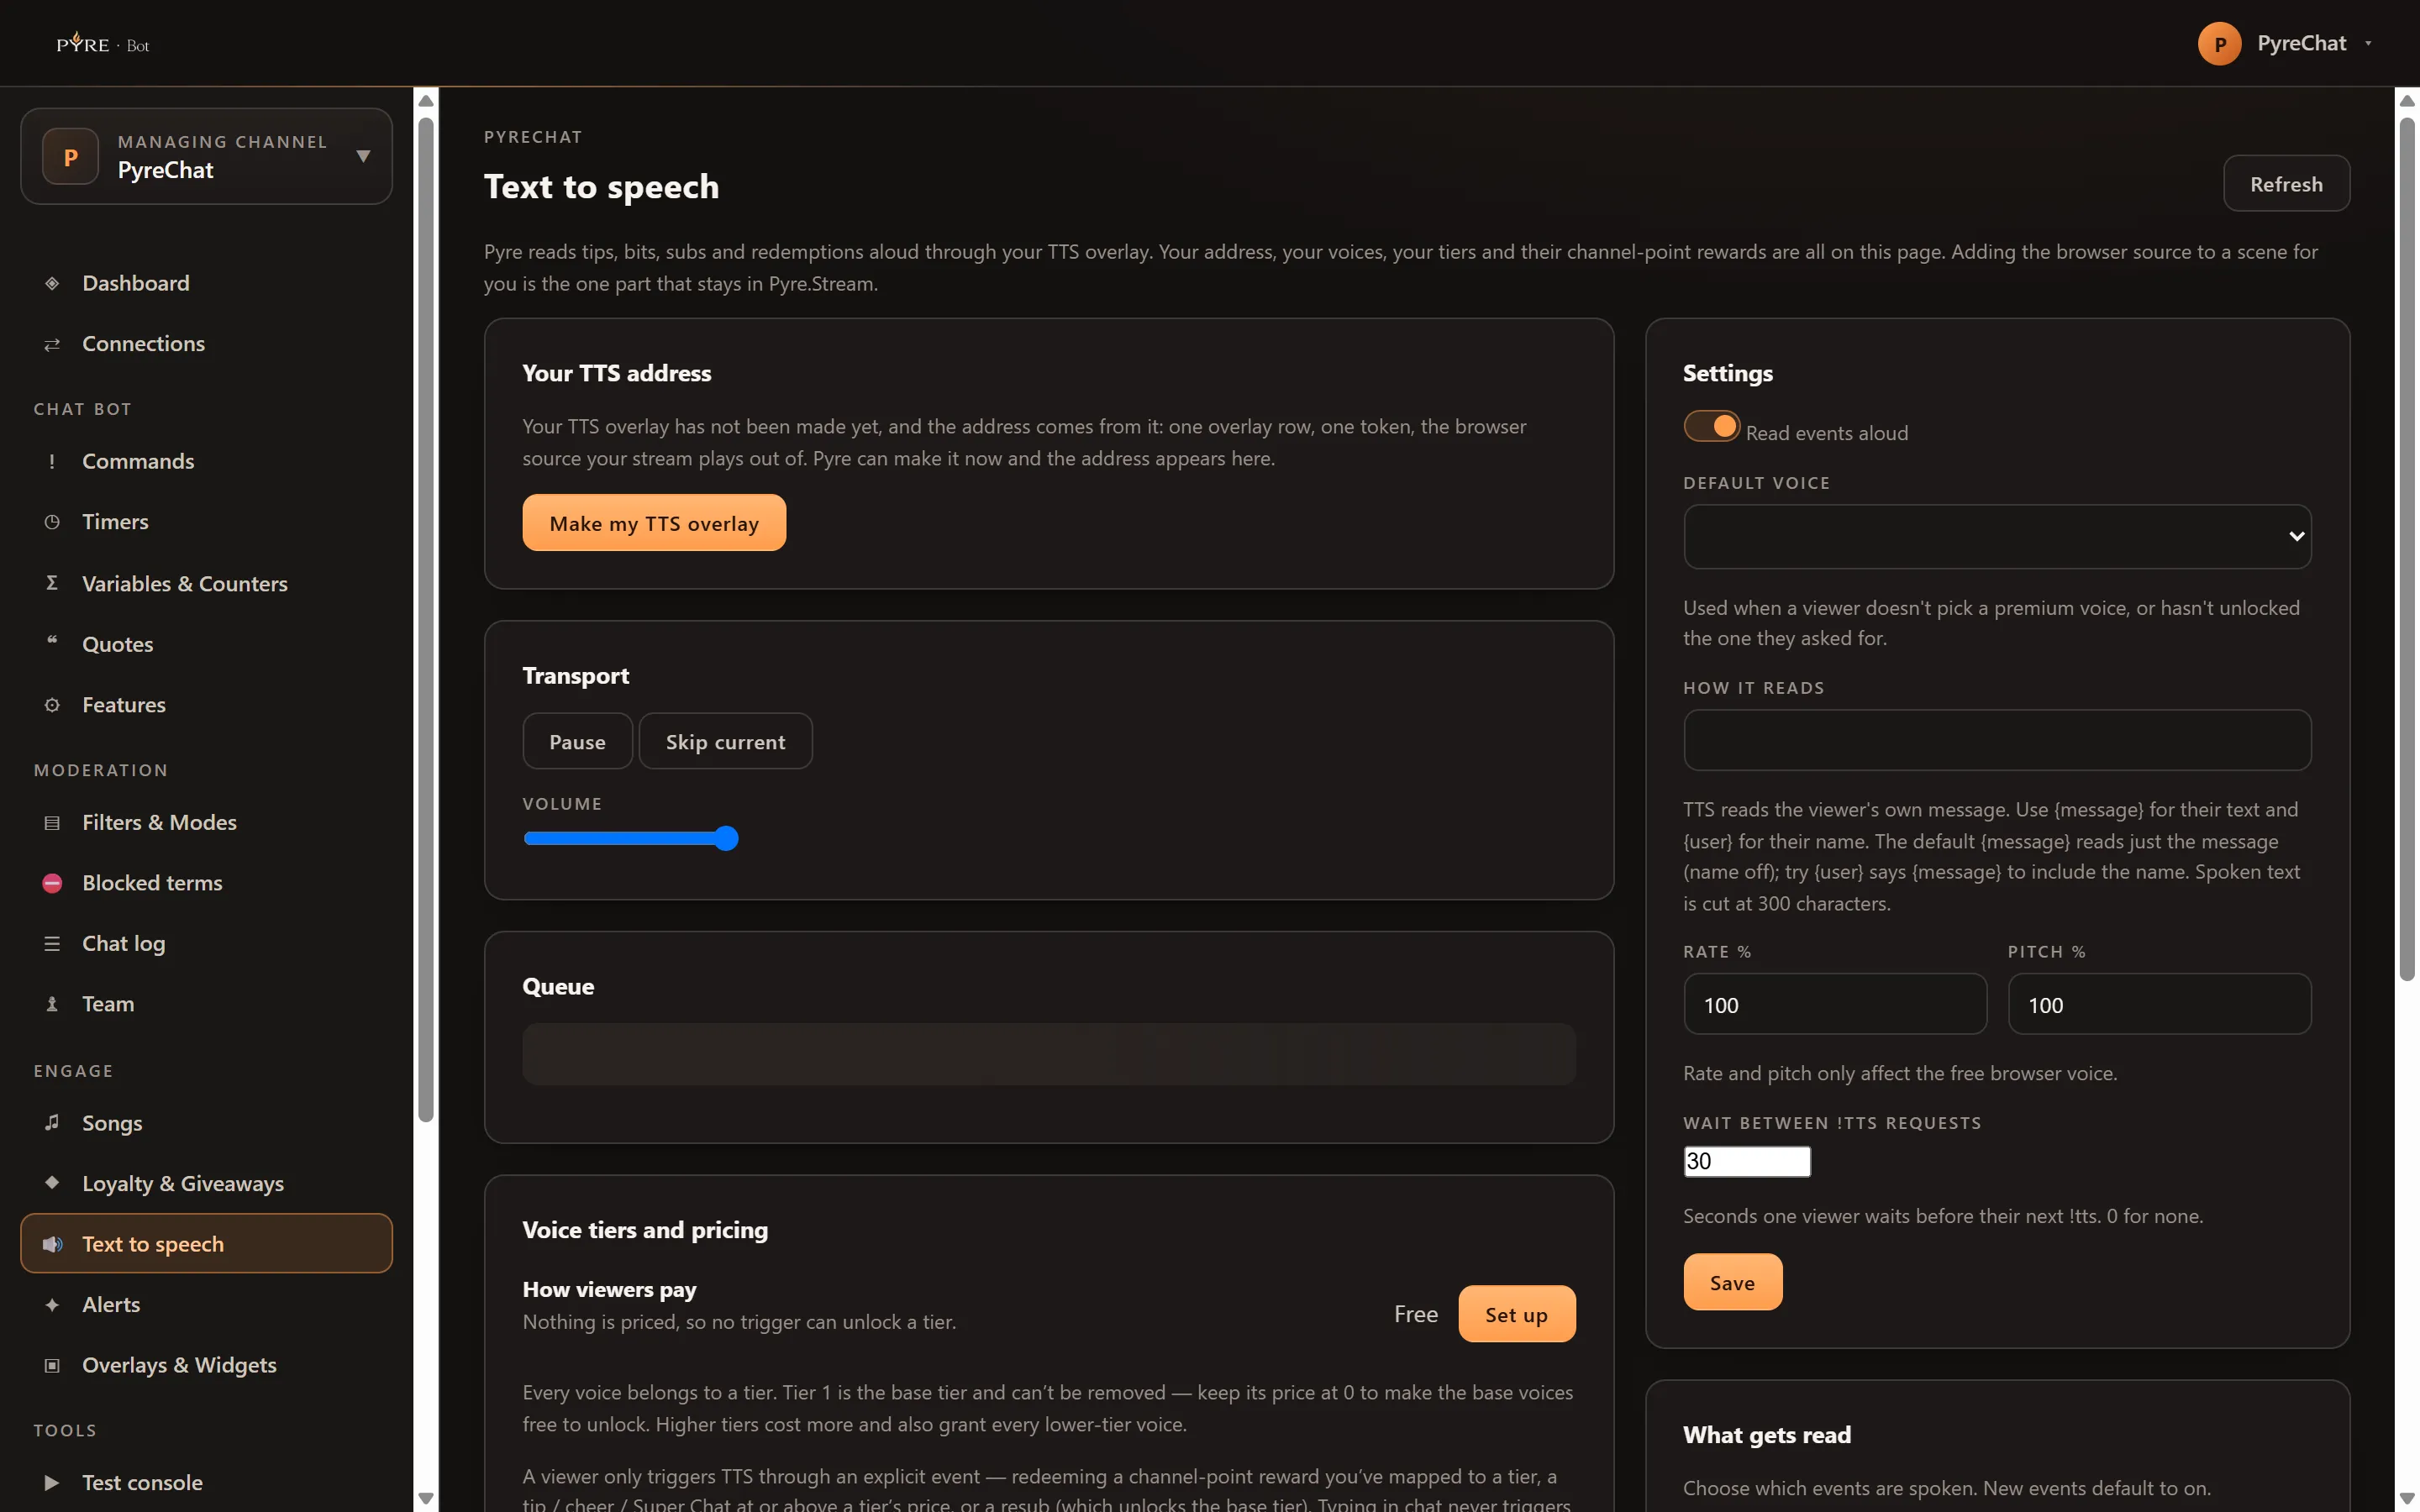Click the managing channel P avatar

[71, 157]
